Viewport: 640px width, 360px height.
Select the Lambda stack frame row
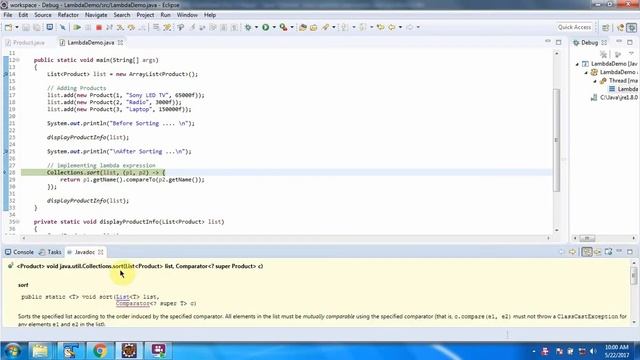623,89
